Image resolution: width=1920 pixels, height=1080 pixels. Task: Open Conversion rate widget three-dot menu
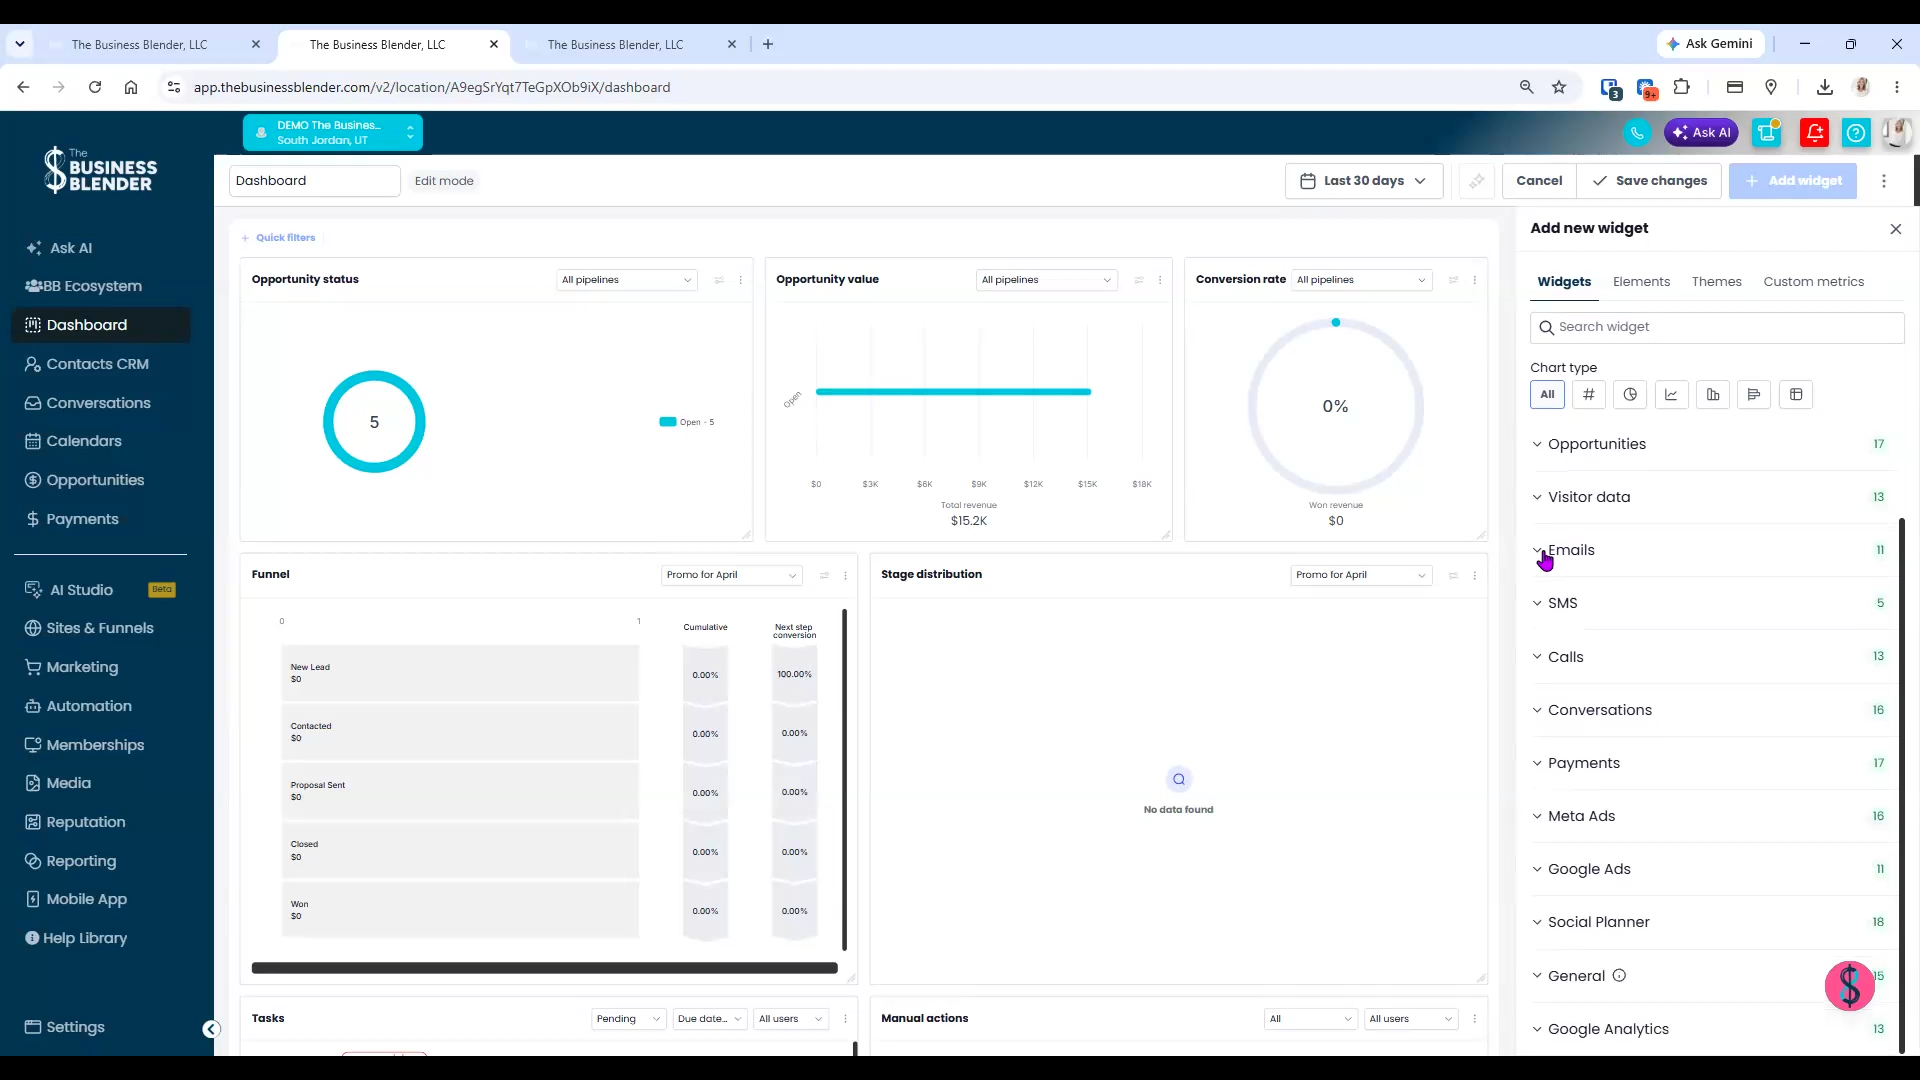1475,280
